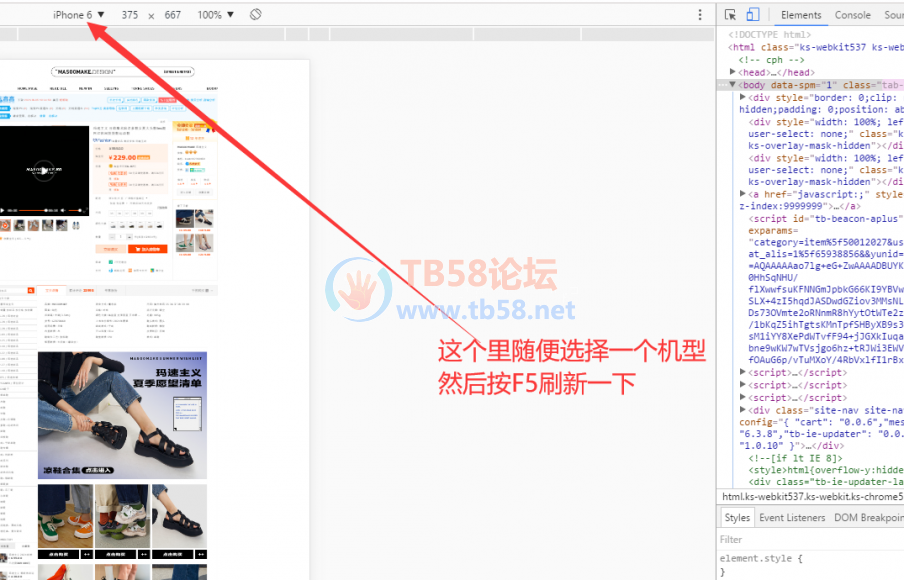The height and width of the screenshot is (580, 904).
Task: Open the orange and green sneakers product photo
Action: [65, 517]
